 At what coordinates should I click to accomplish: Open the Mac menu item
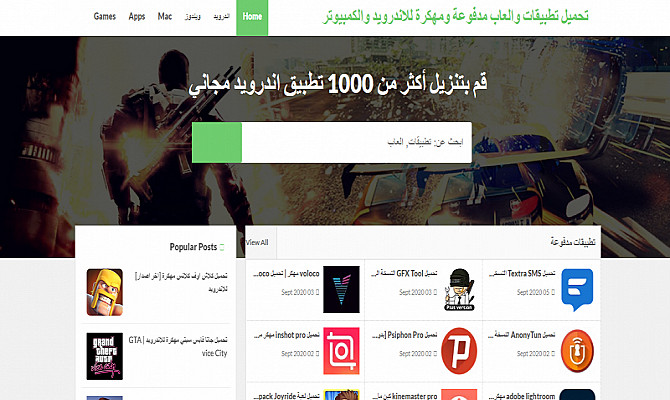[165, 17]
